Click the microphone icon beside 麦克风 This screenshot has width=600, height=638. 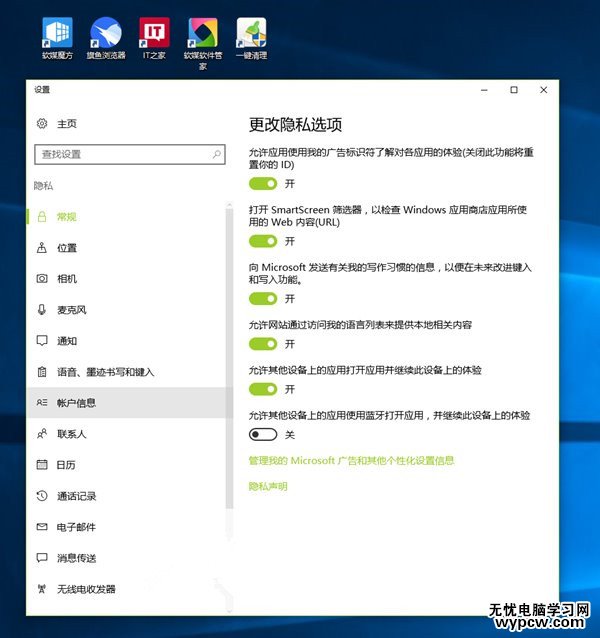[x=42, y=310]
